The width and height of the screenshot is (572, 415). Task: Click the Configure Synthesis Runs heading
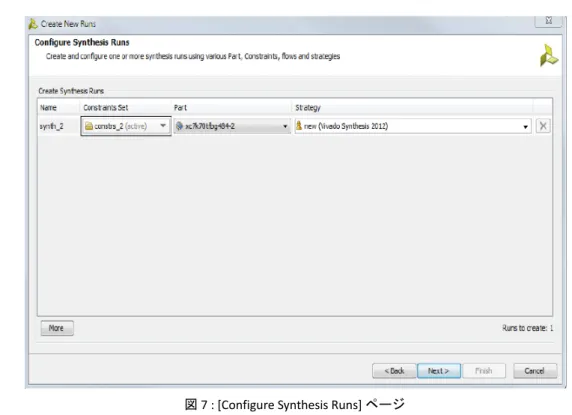82,42
